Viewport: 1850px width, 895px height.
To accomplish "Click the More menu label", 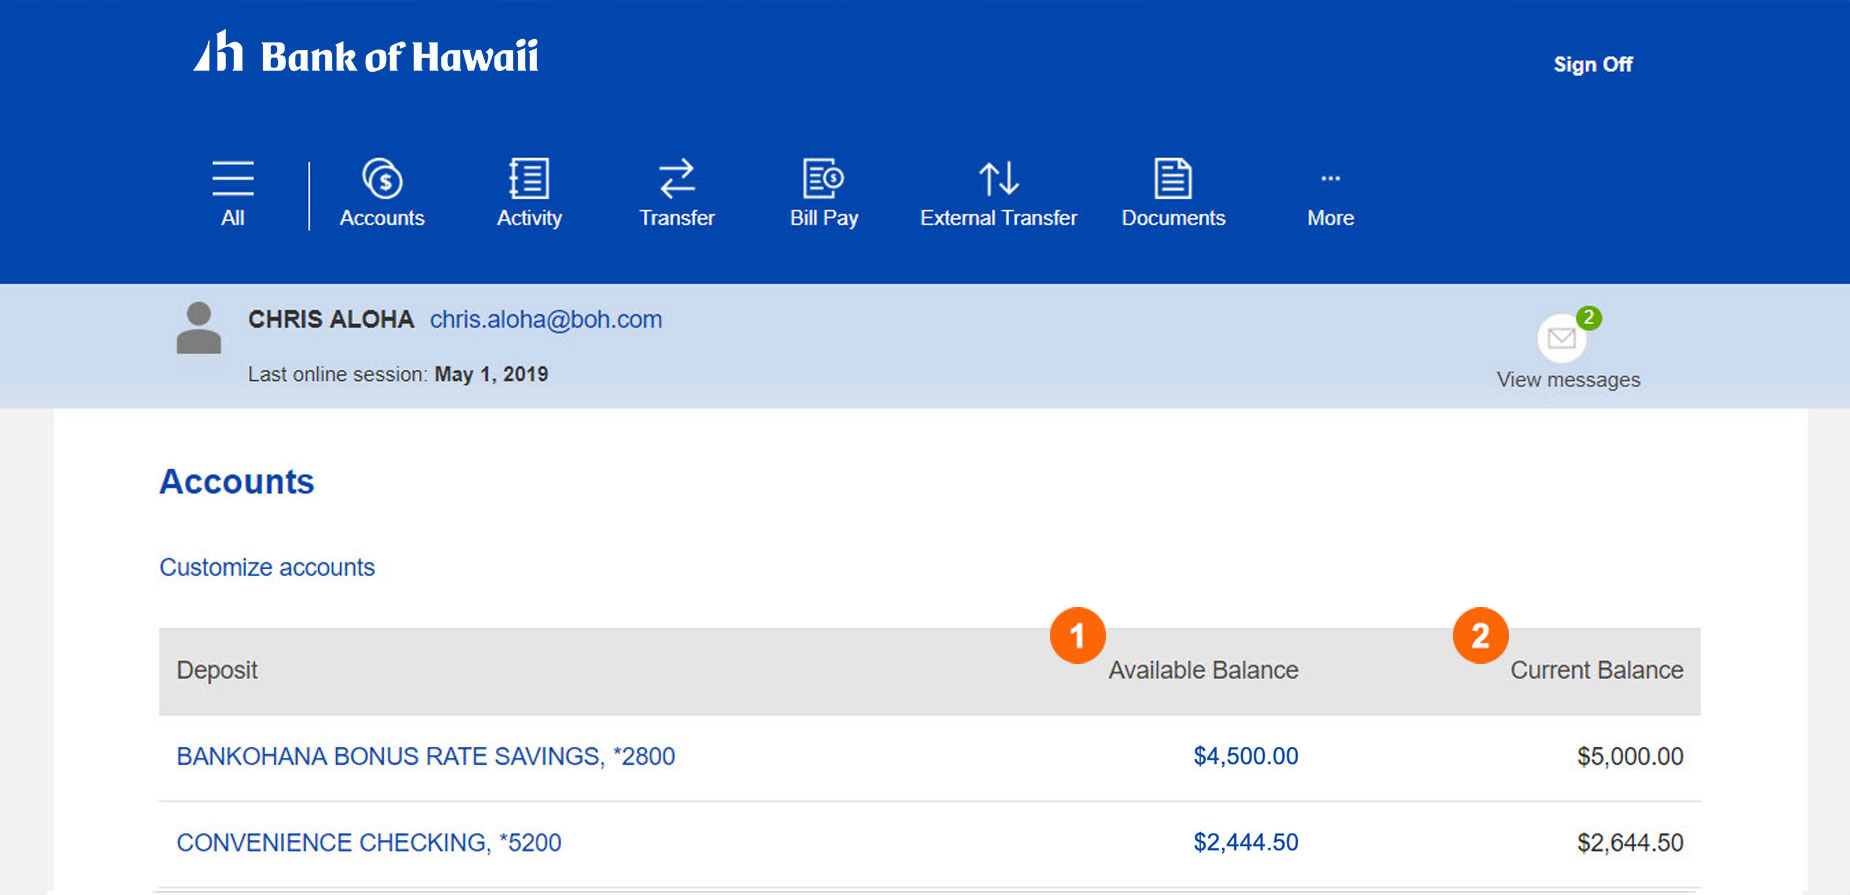I will tap(1330, 218).
